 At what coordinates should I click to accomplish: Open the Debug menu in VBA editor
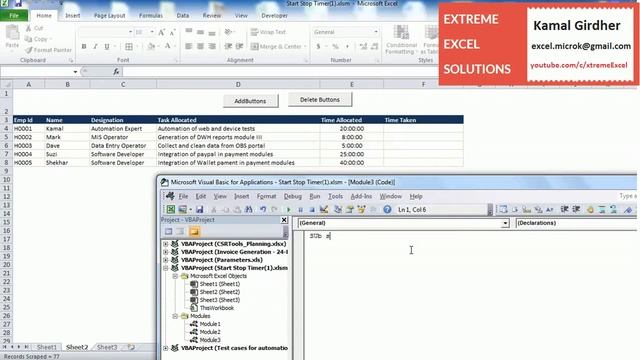[293, 196]
